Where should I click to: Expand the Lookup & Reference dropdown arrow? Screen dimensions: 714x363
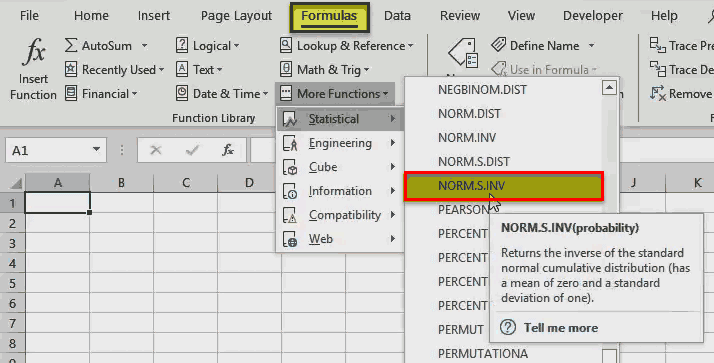point(410,46)
